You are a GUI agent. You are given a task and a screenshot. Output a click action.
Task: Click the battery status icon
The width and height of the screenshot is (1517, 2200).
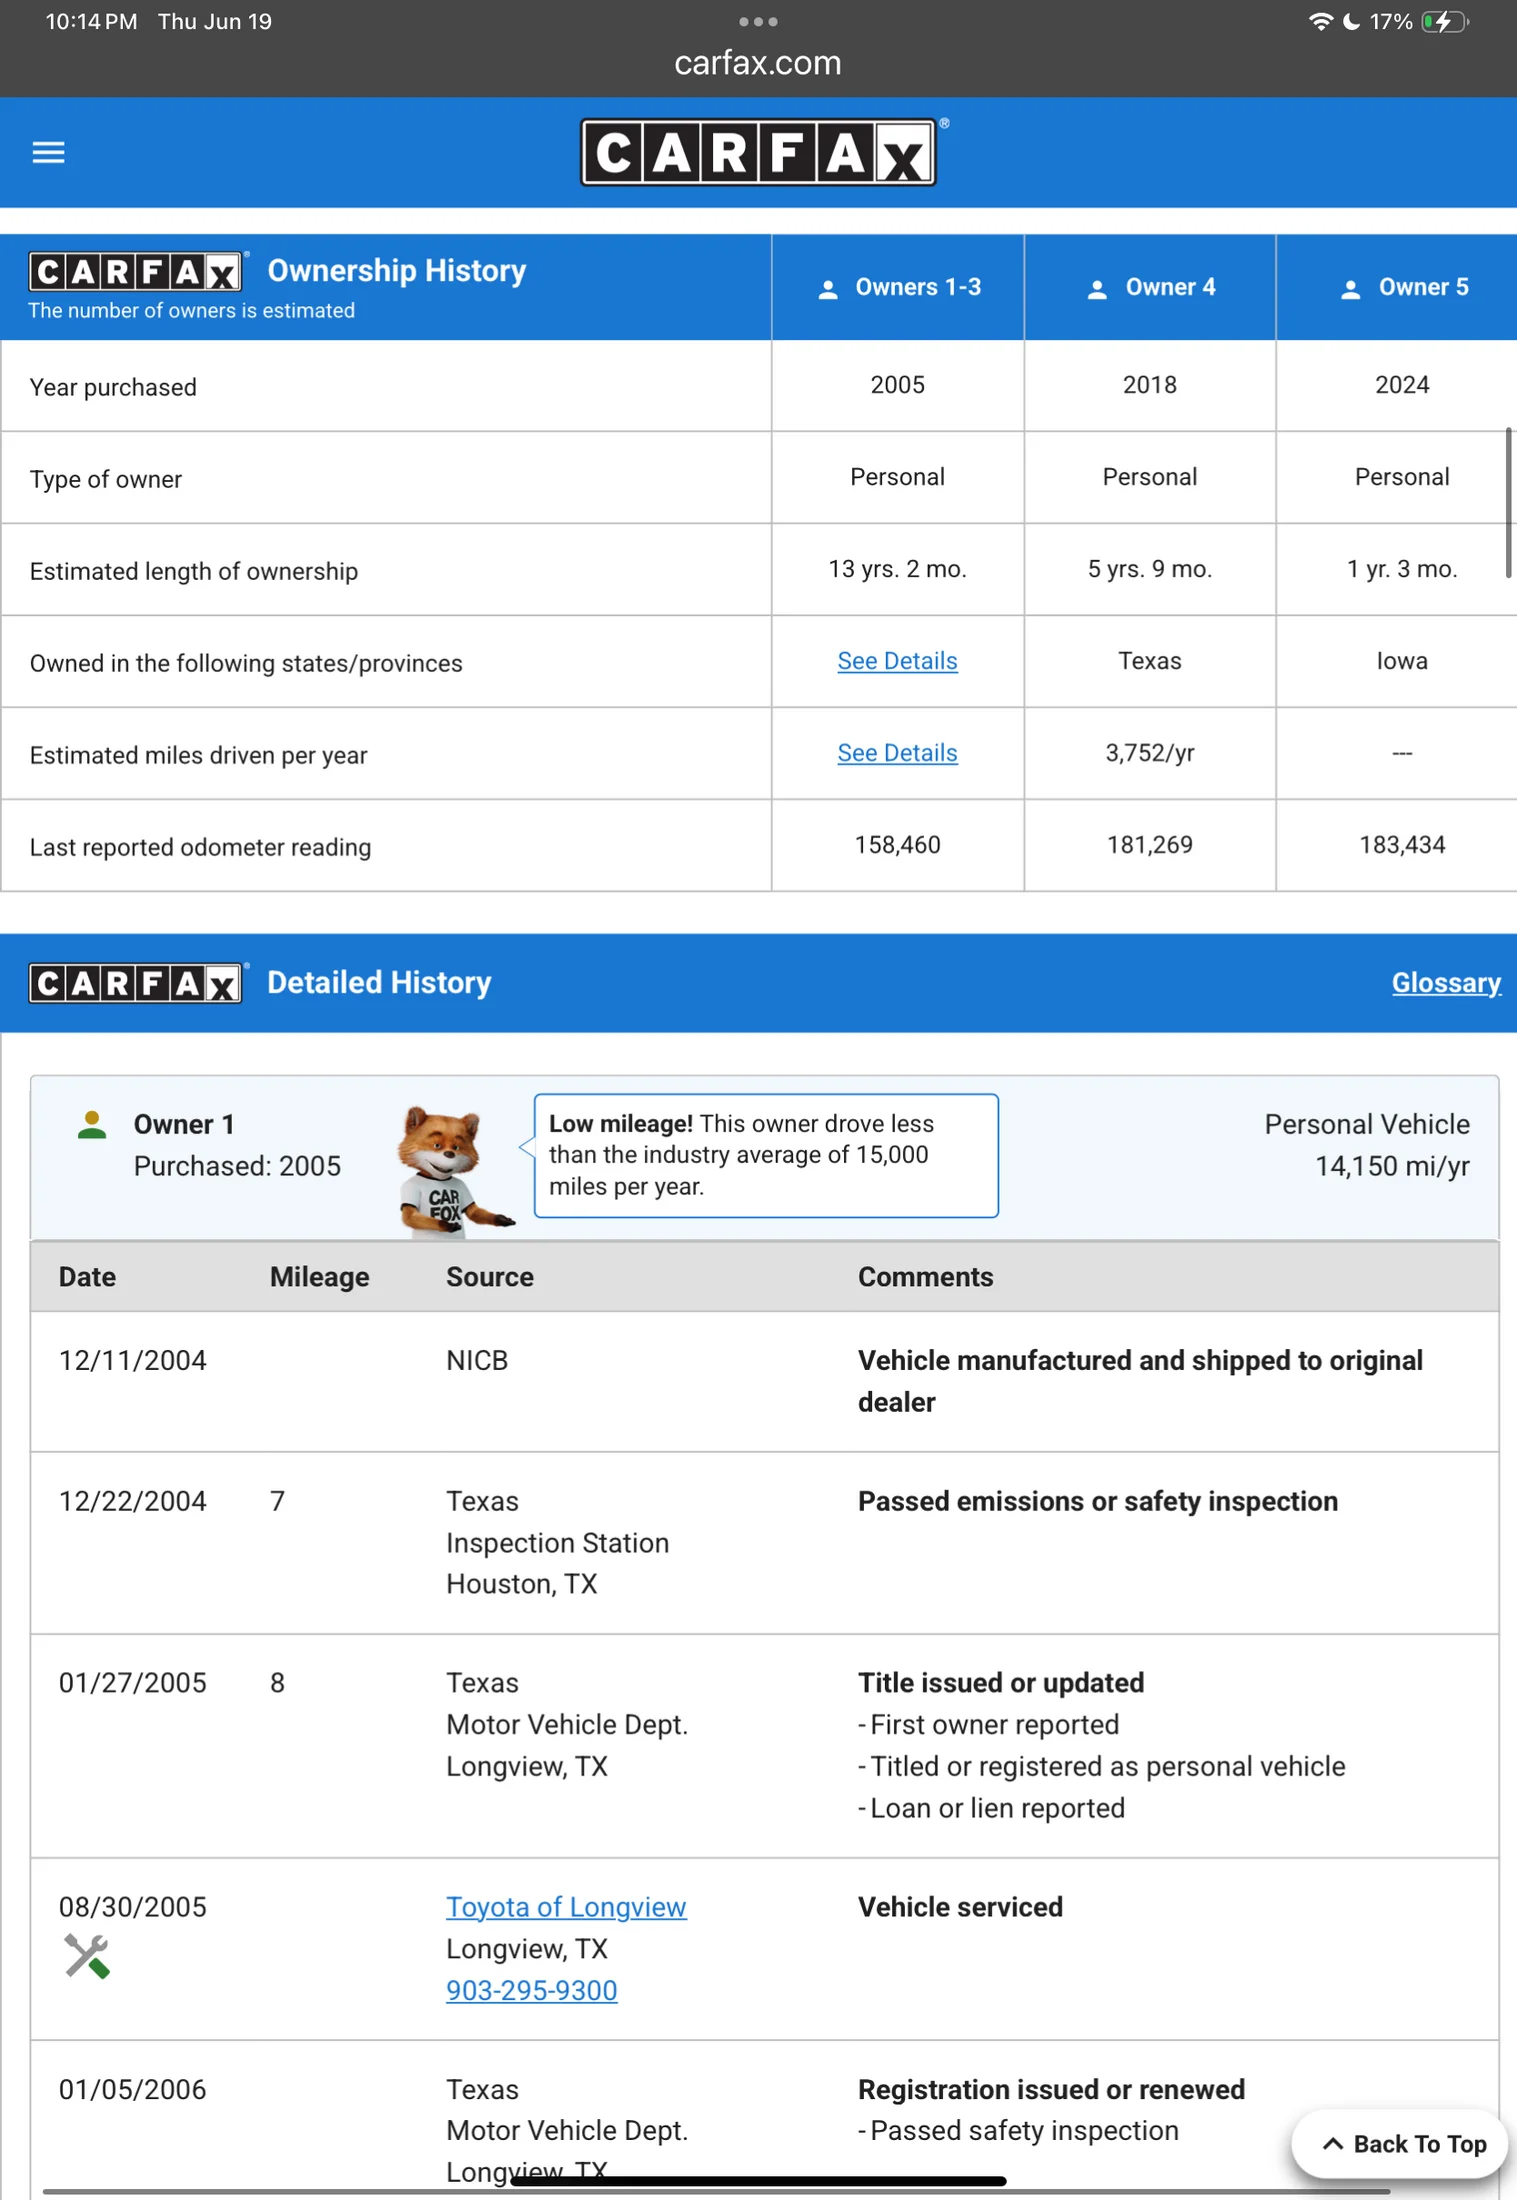pos(1445,21)
